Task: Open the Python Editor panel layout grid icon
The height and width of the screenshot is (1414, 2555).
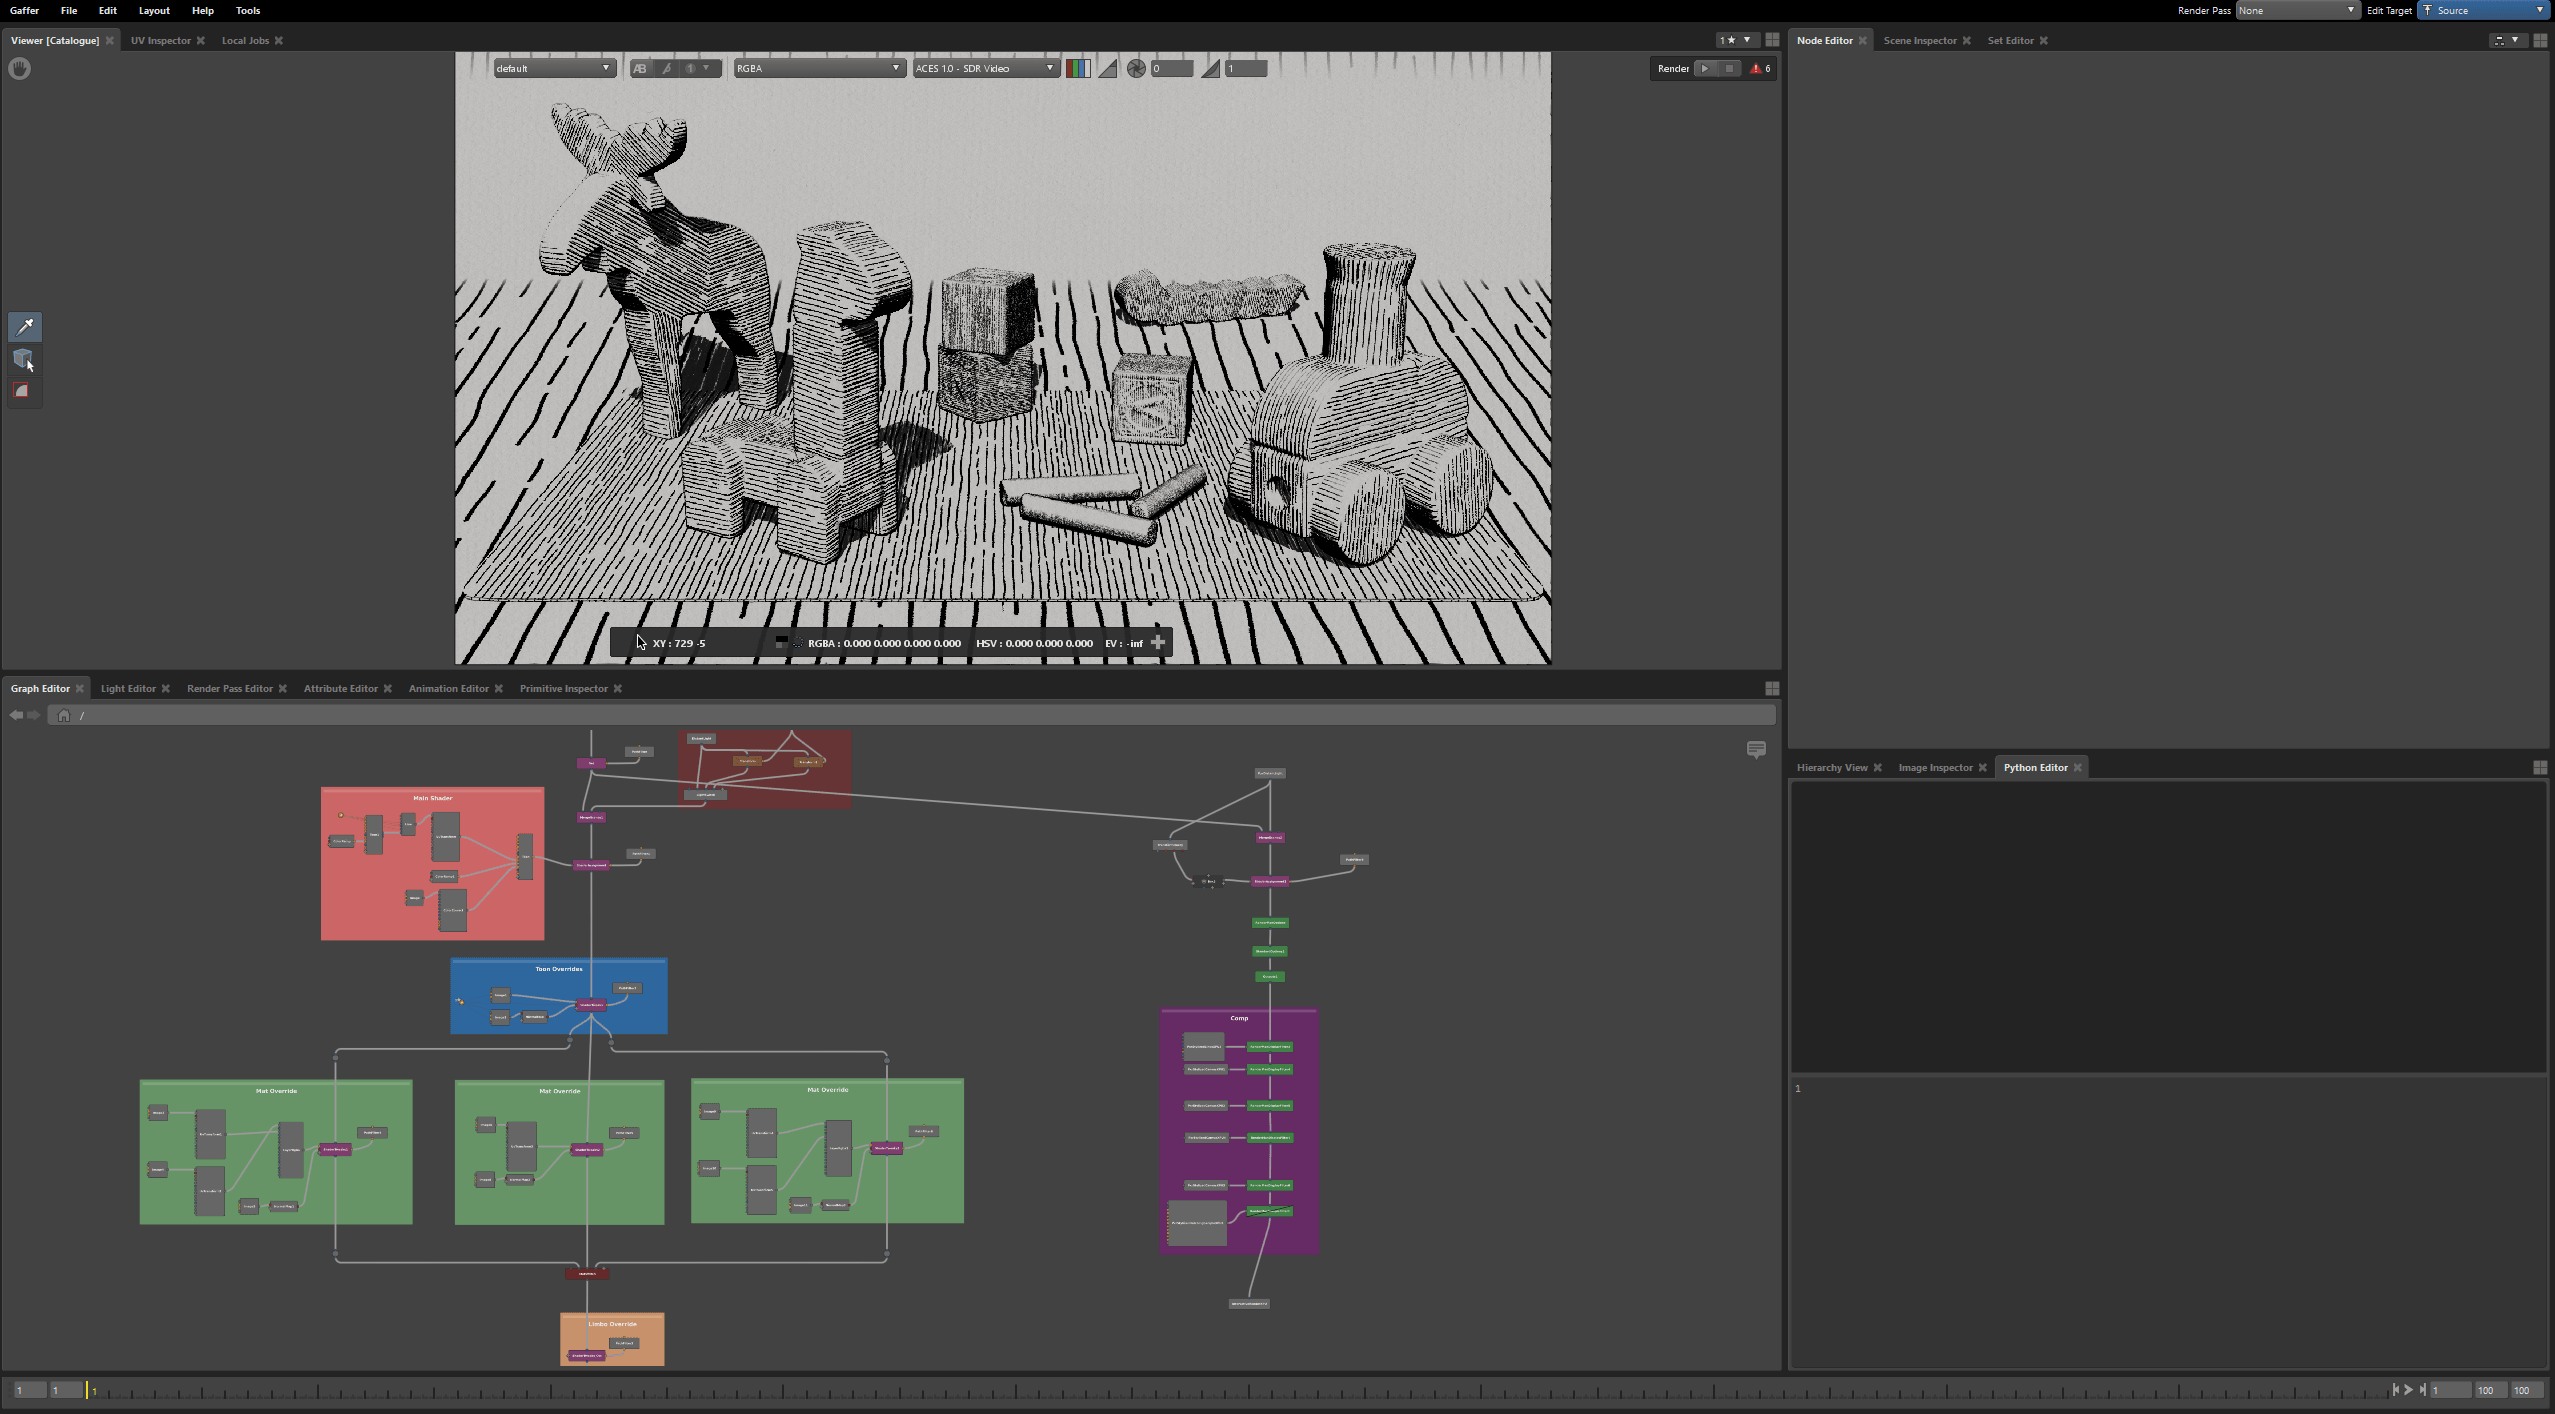Action: (2540, 767)
